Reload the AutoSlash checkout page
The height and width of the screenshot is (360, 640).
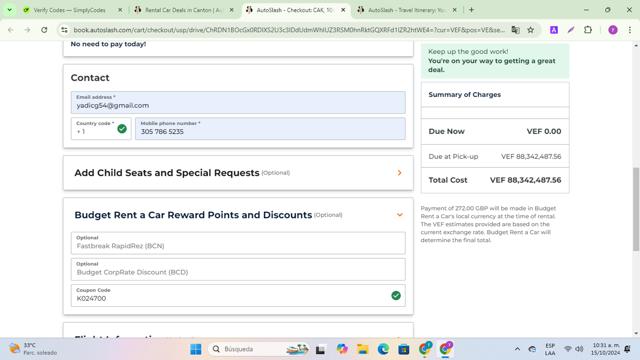click(44, 30)
